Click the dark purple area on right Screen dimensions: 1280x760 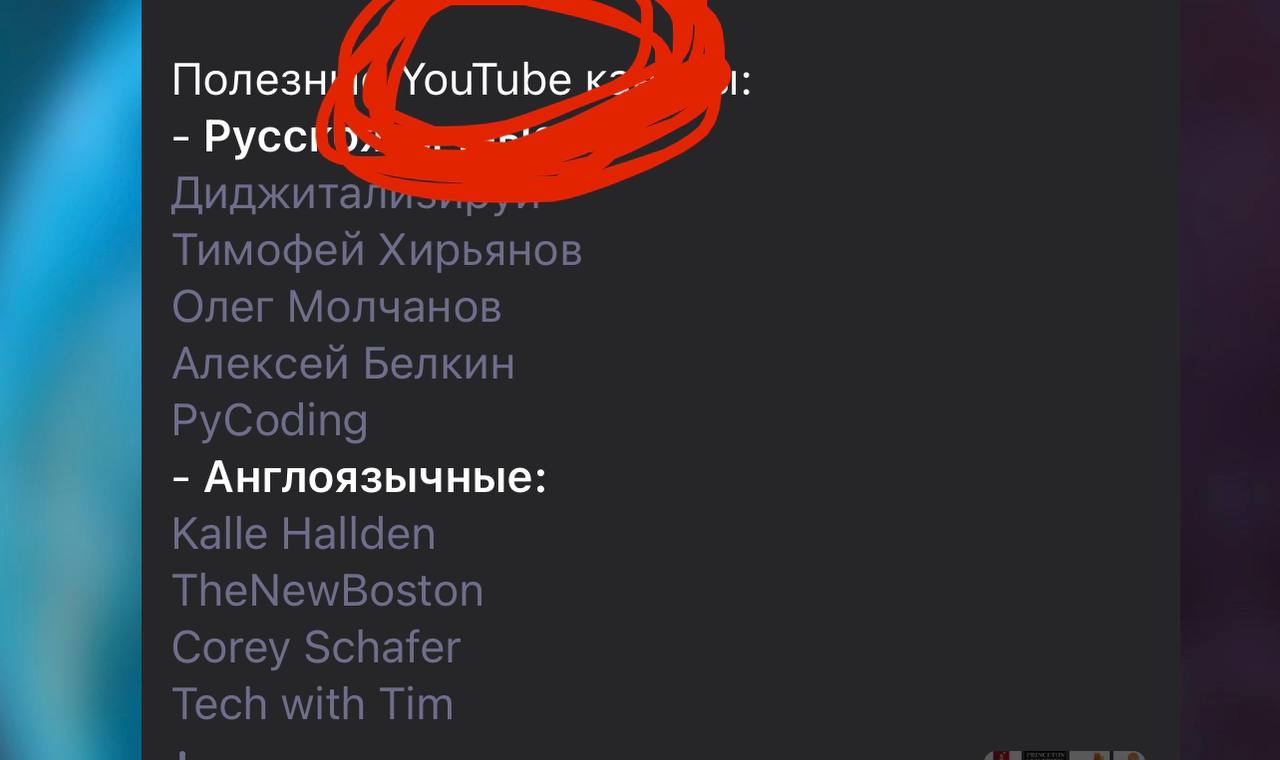point(1230,380)
